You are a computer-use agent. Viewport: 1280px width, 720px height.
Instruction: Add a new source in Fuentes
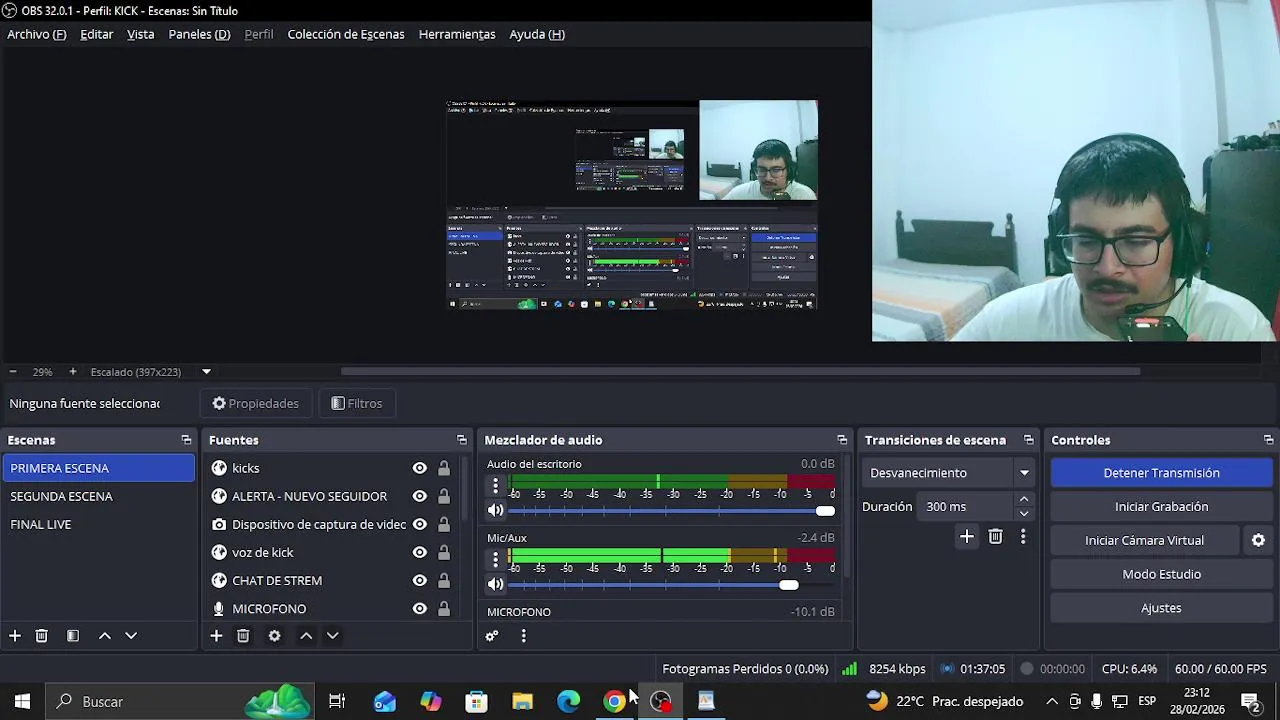click(x=216, y=636)
